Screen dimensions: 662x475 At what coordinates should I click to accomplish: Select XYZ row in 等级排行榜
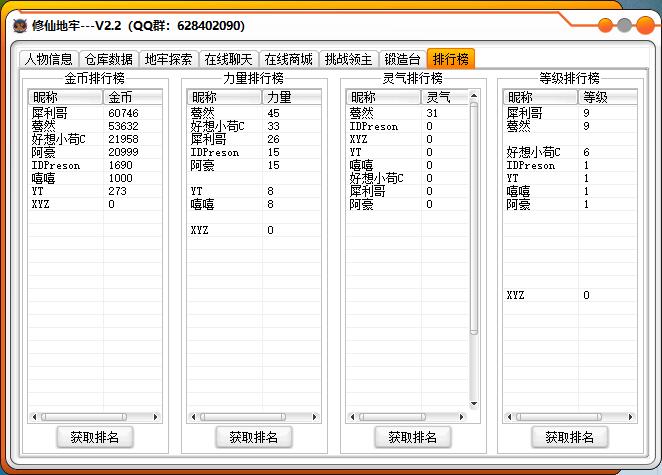point(570,295)
